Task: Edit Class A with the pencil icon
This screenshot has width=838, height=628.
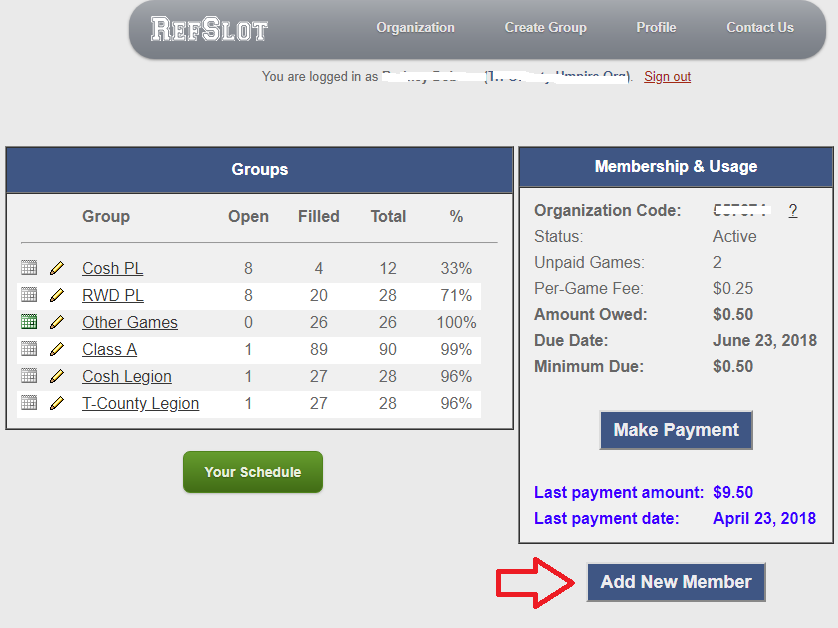Action: [57, 349]
